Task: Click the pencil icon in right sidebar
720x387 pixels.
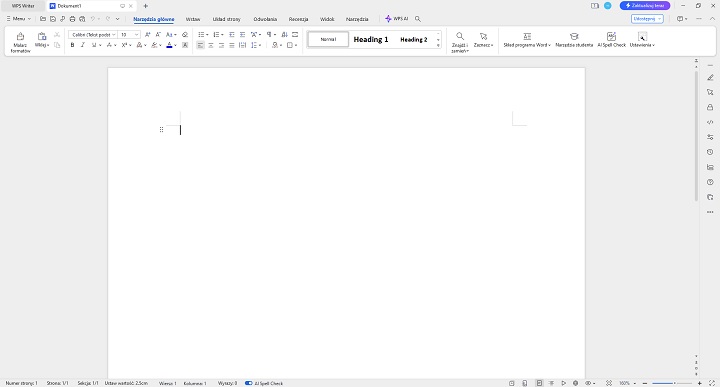Action: point(710,78)
